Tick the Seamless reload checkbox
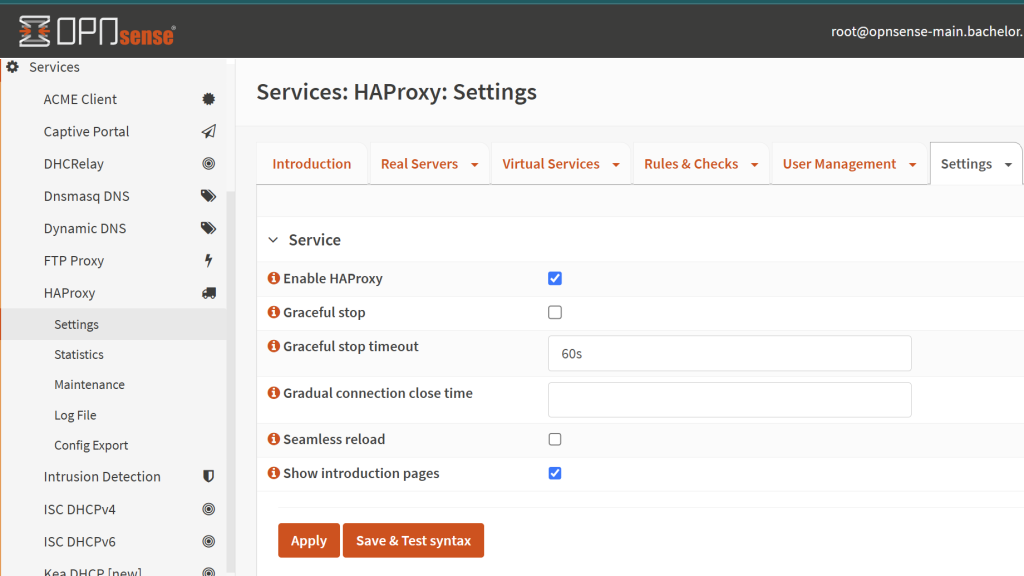This screenshot has height=576, width=1024. click(x=555, y=440)
